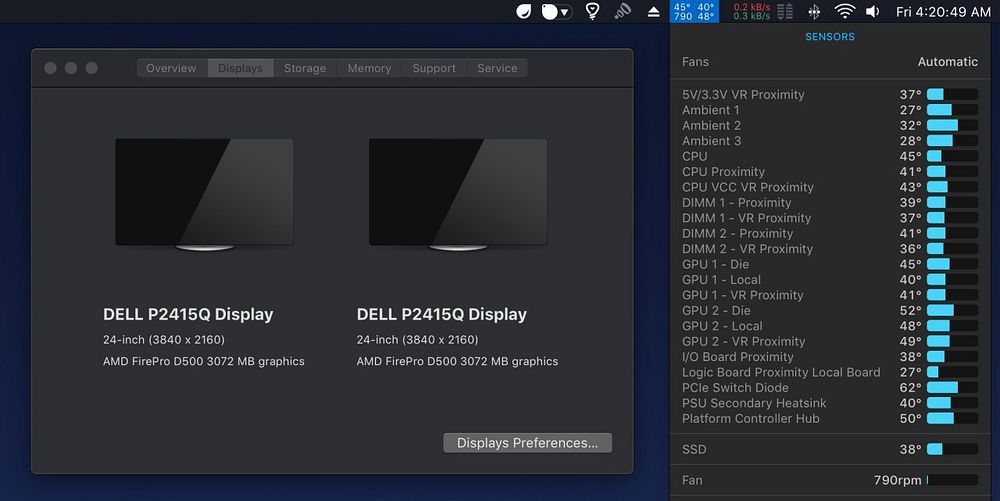The image size is (1000, 501).
Task: Select the Displays tab
Action: point(240,68)
